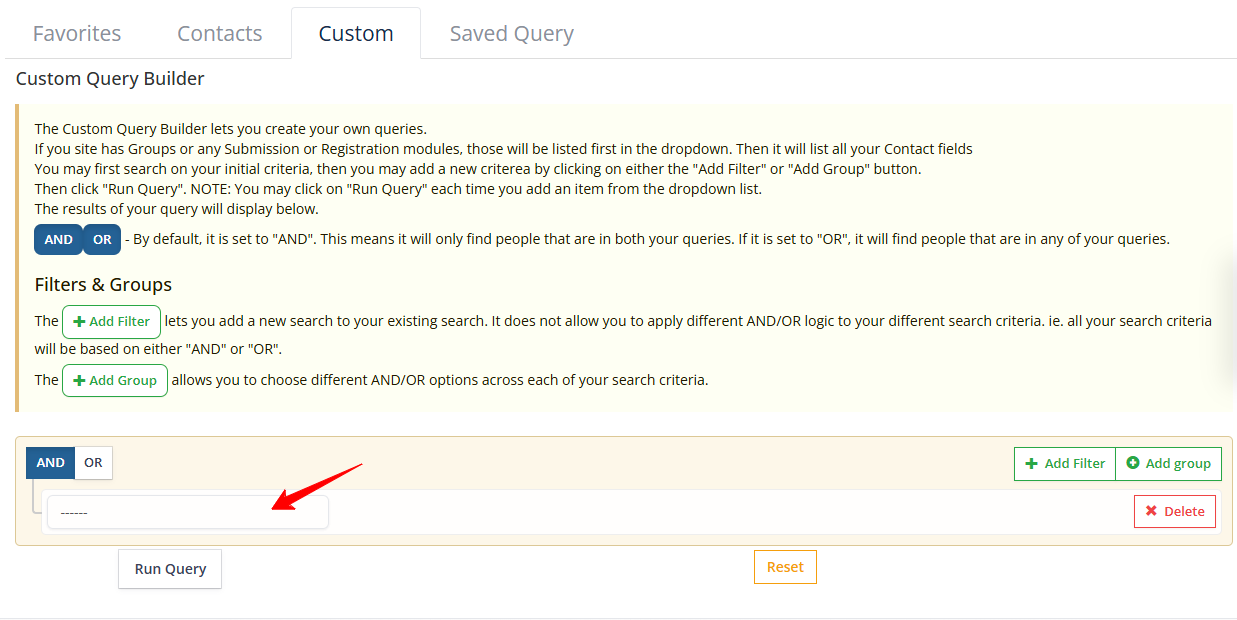Delete the current filter row
The height and width of the screenshot is (620, 1237).
1175,511
